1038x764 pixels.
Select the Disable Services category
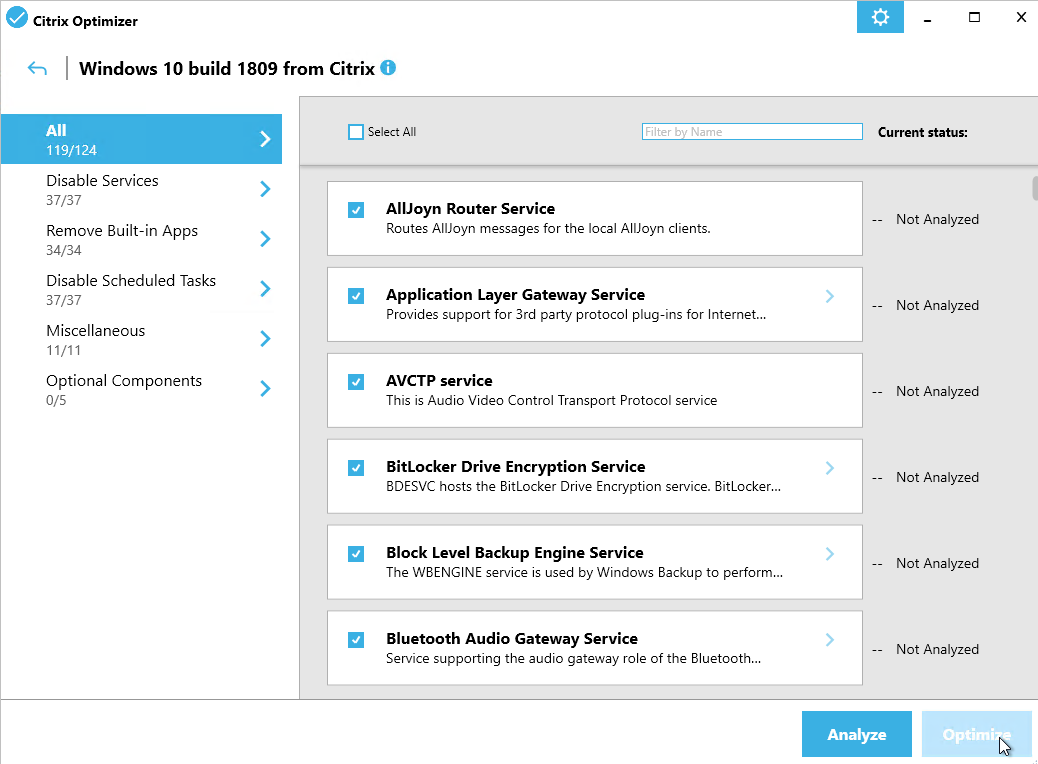pos(141,189)
